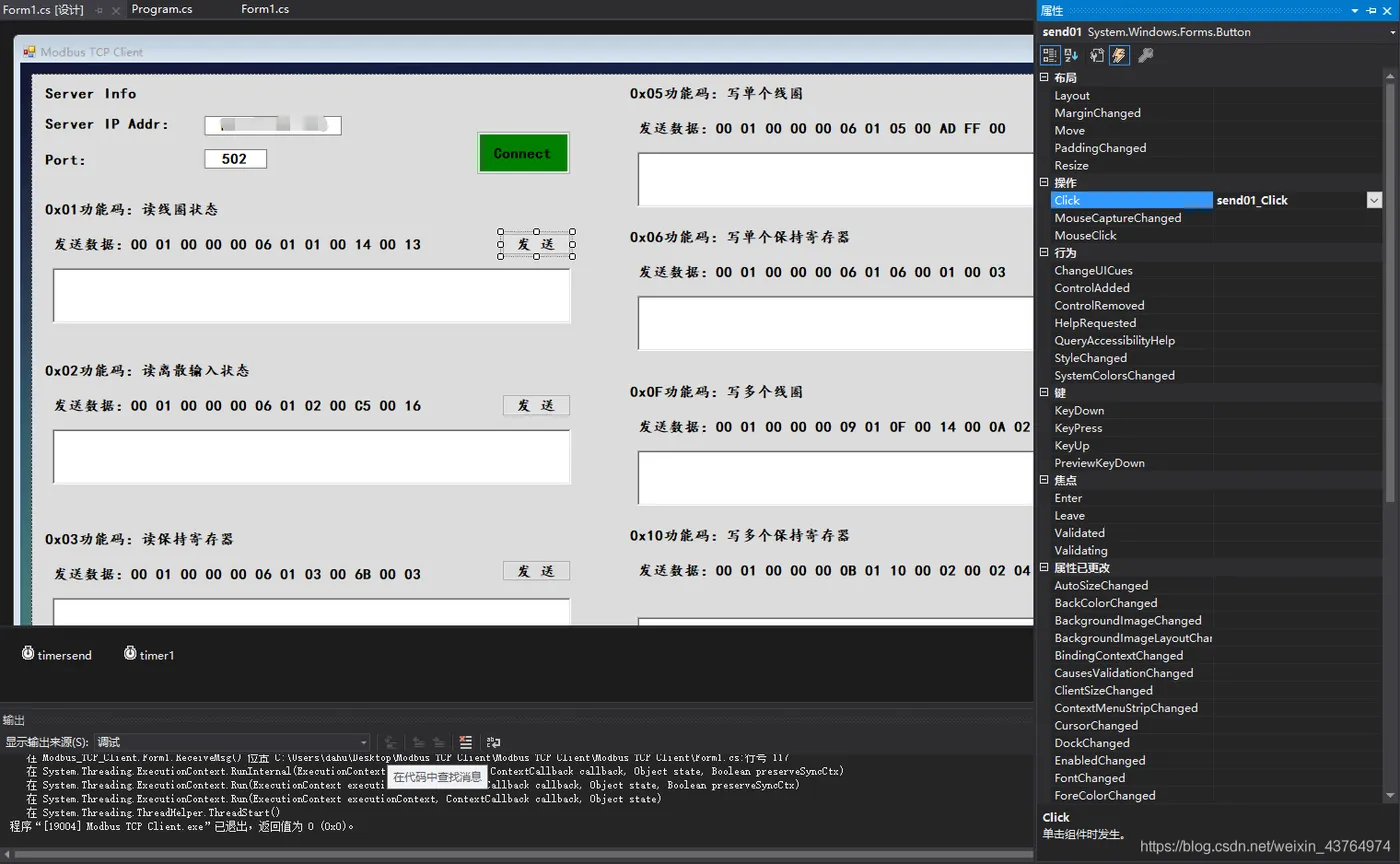
Task: Select the EnabledChanged event row
Action: [x=1216, y=760]
